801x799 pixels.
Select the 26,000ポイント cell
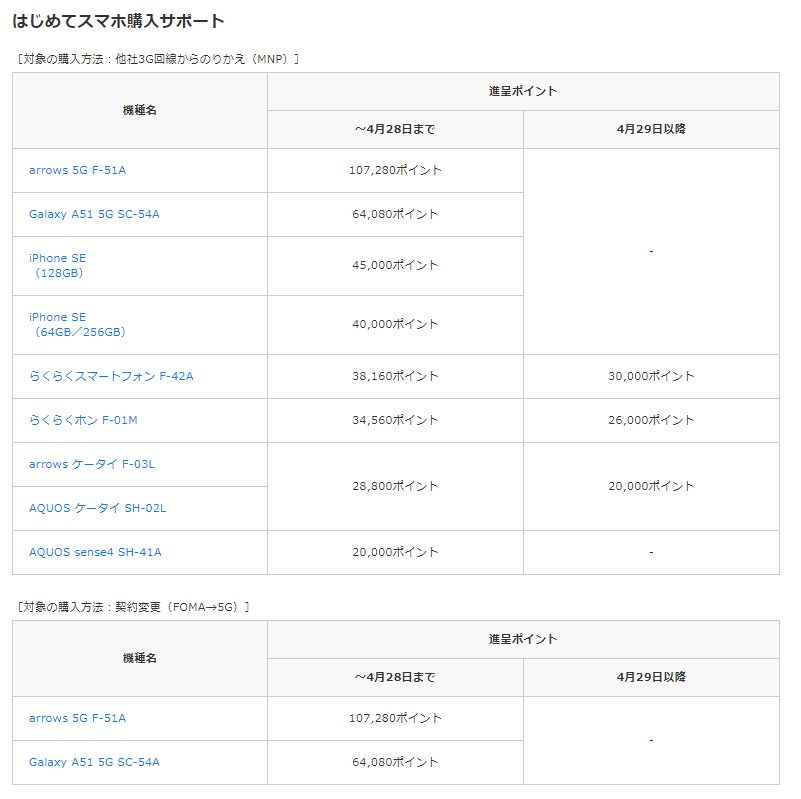pos(651,420)
